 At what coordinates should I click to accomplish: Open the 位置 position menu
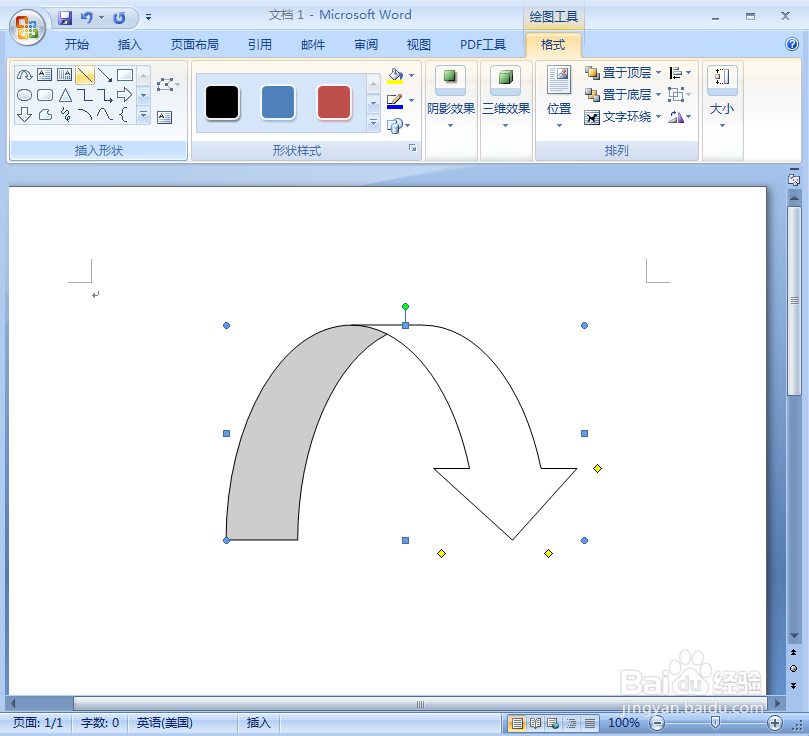click(559, 97)
